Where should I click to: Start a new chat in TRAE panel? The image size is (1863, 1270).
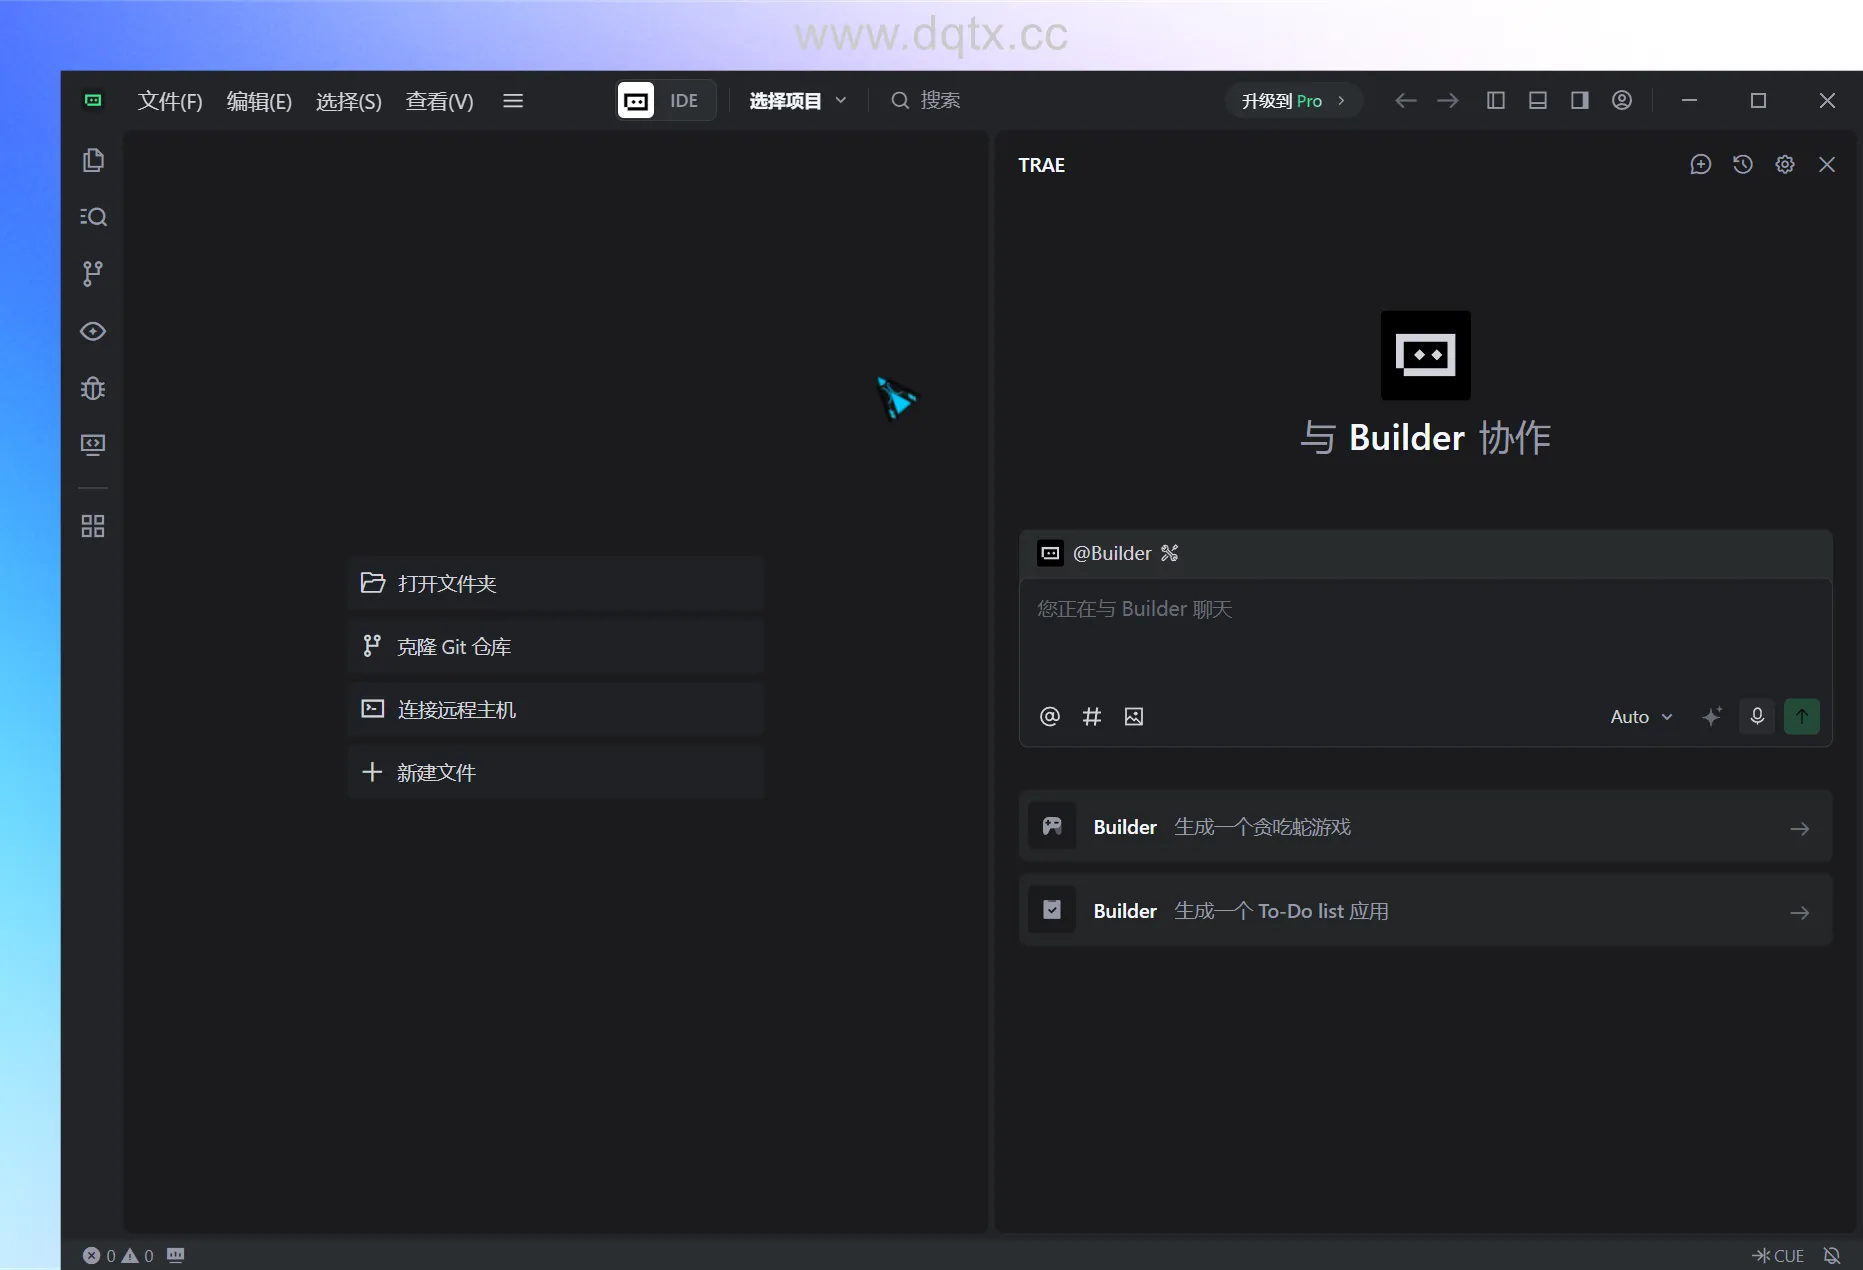(x=1700, y=164)
